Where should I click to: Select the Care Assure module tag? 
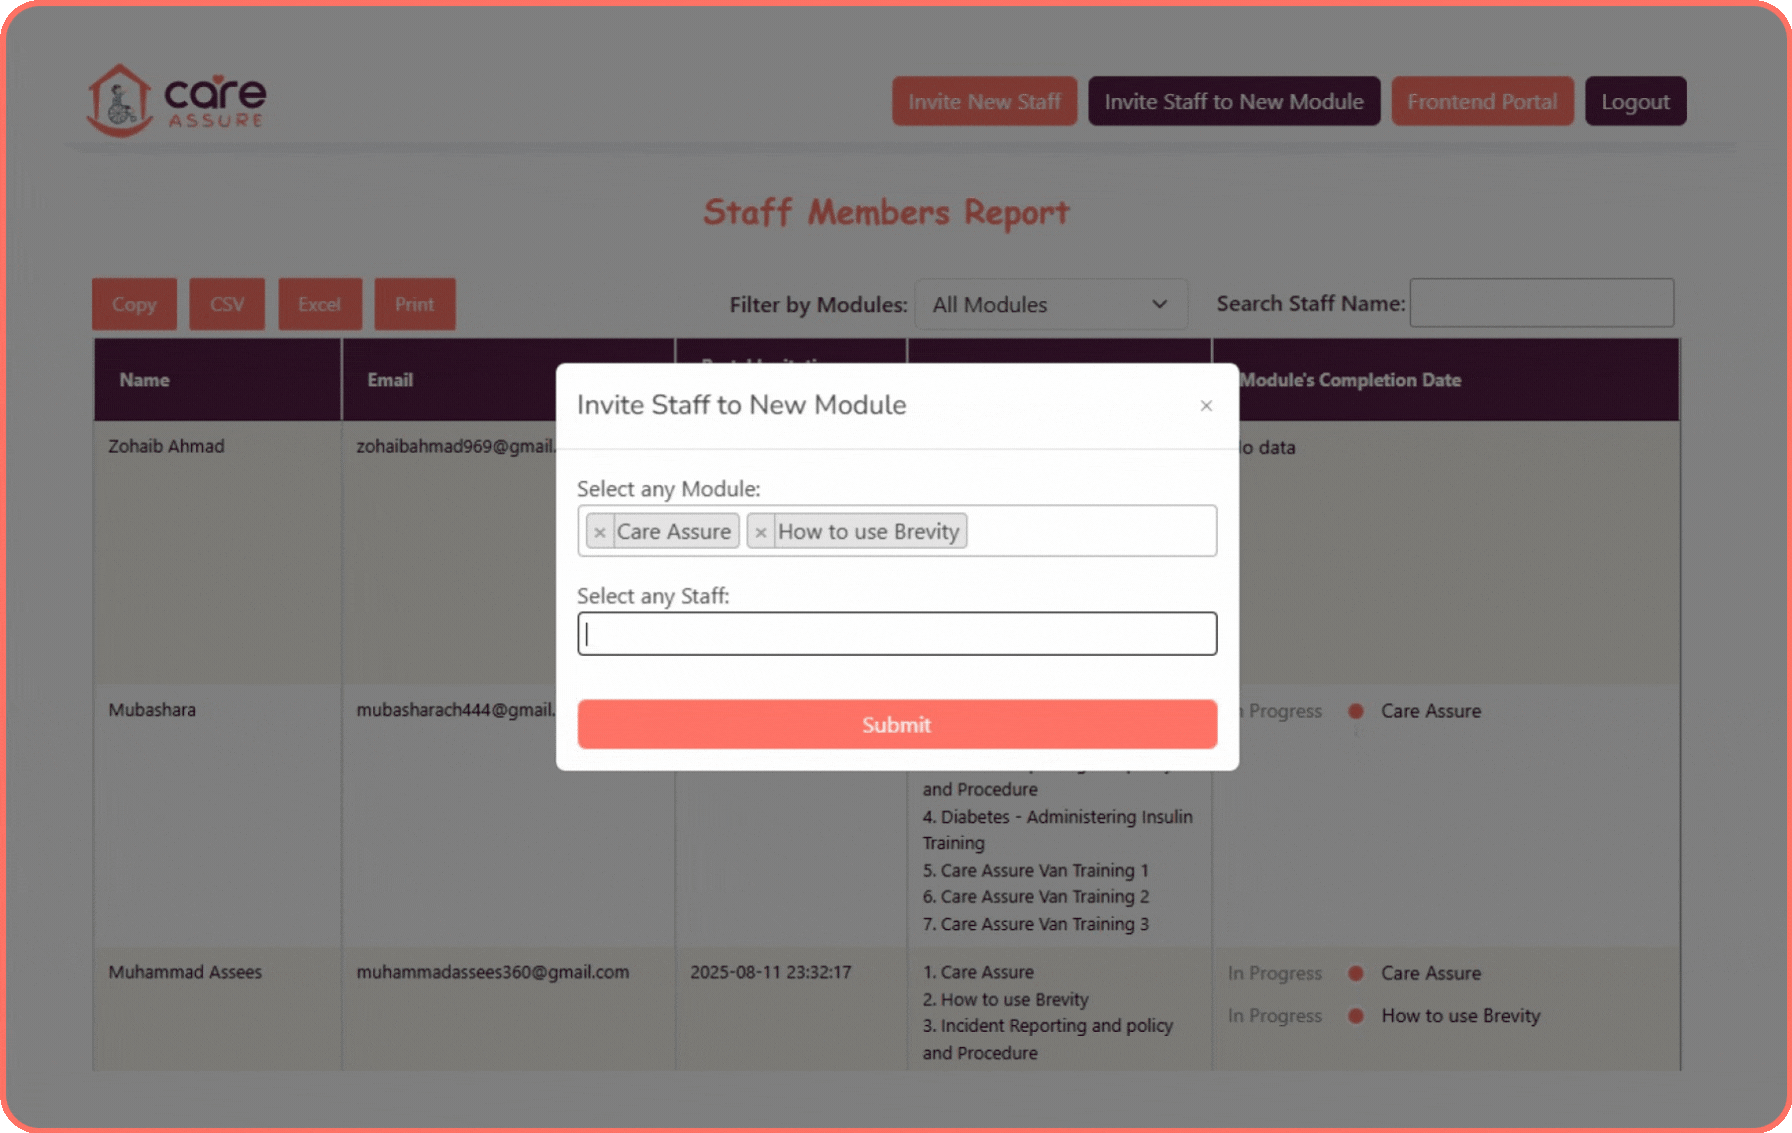tap(674, 531)
